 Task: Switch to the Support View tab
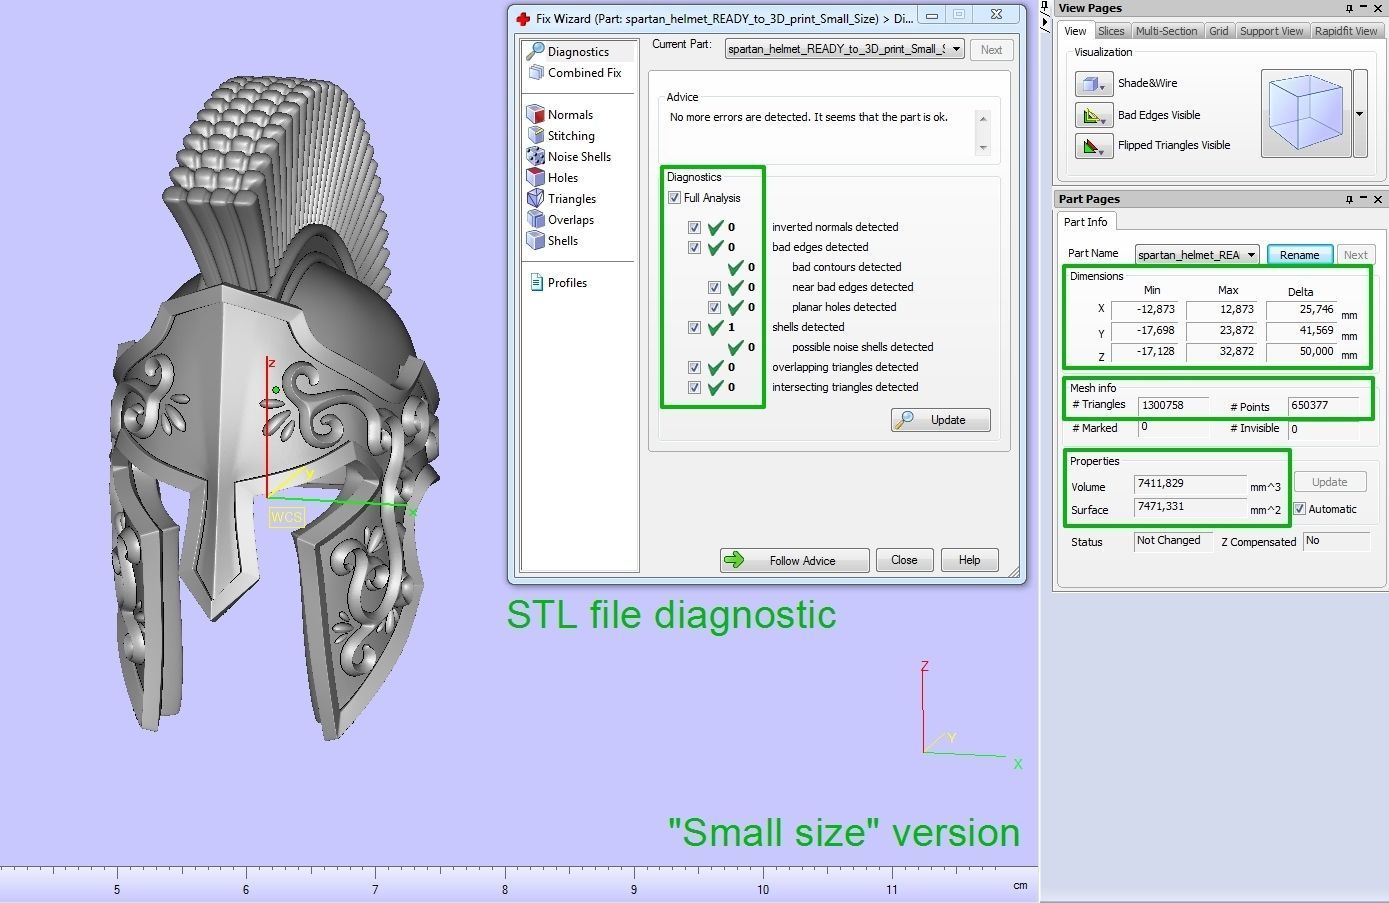(1271, 31)
